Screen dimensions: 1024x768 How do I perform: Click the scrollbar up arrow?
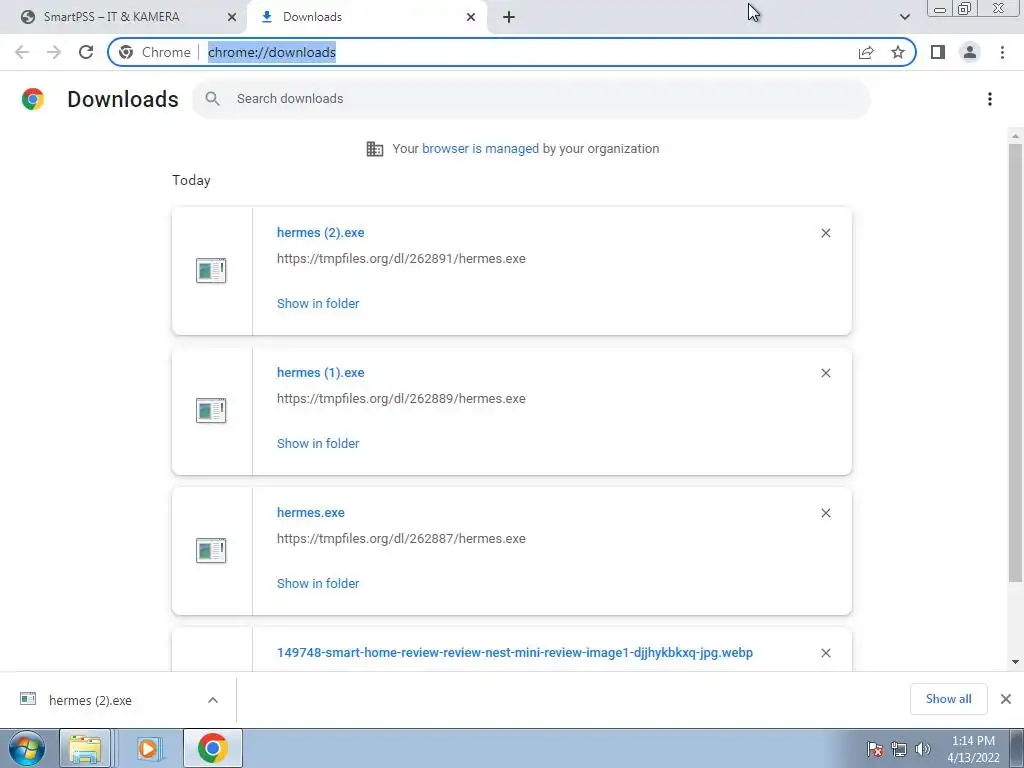tap(1015, 136)
